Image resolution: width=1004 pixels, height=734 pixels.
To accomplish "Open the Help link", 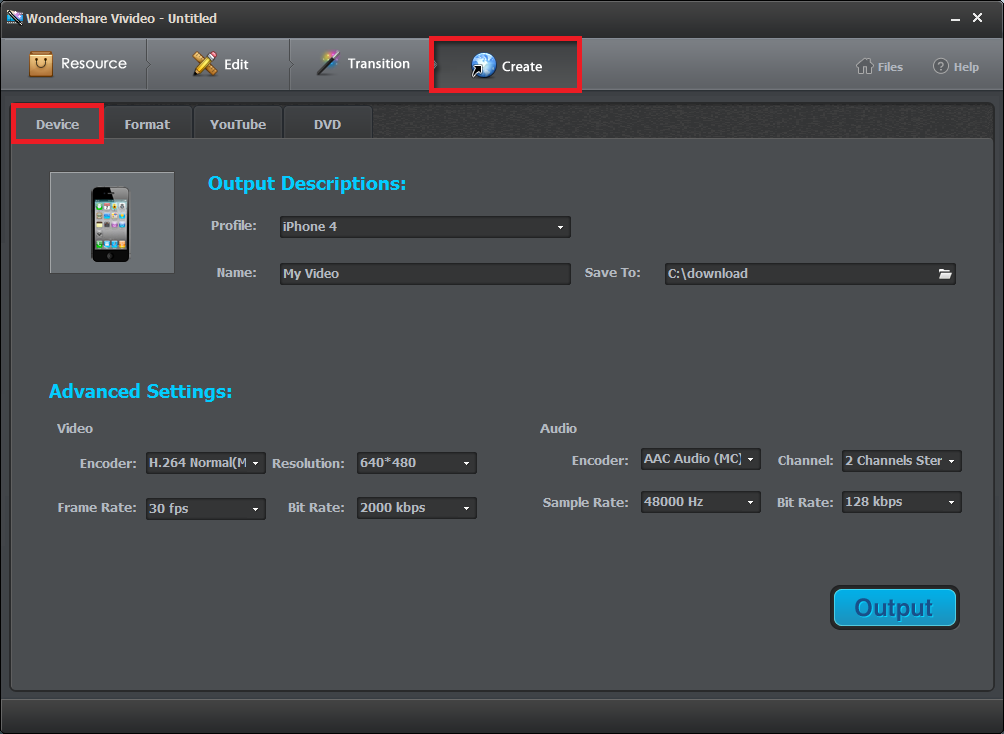I will pos(956,67).
